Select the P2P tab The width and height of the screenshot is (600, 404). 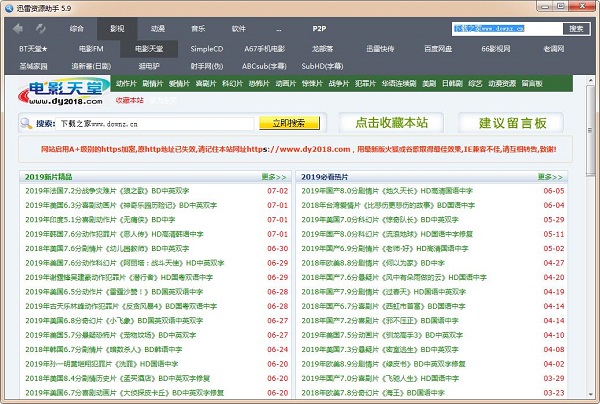[319, 30]
